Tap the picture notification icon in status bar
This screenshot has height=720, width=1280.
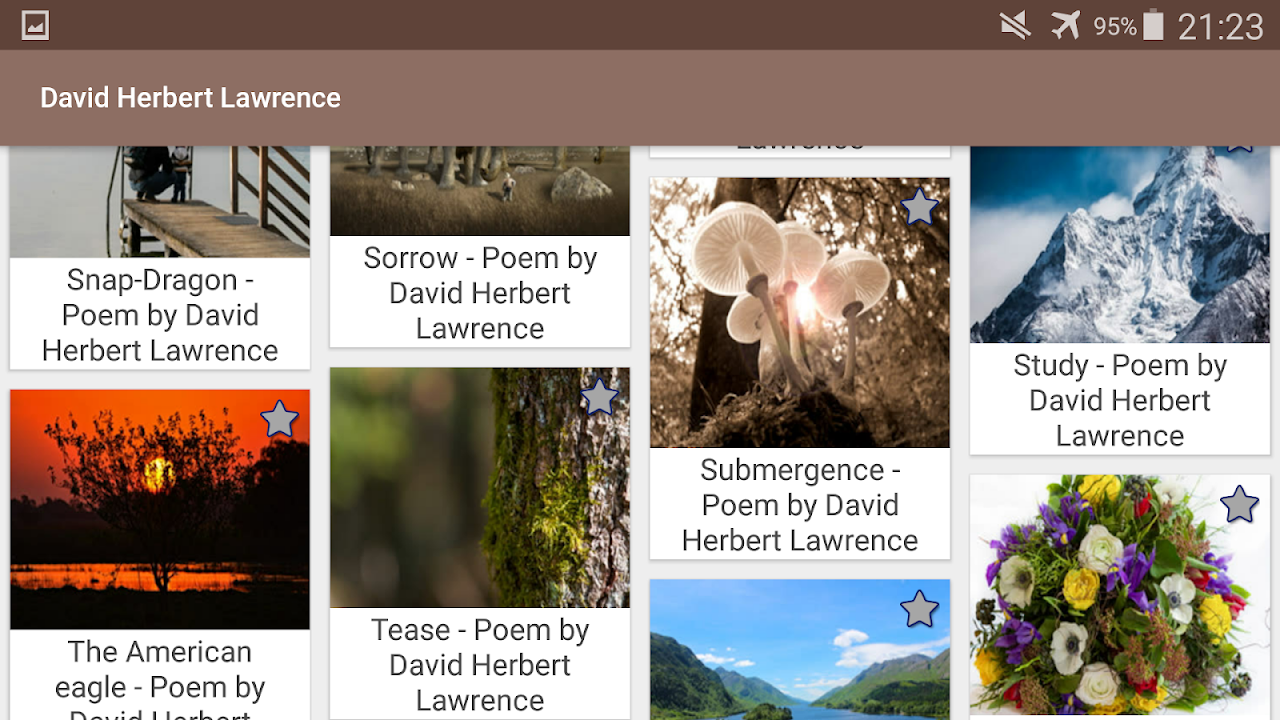coord(35,25)
